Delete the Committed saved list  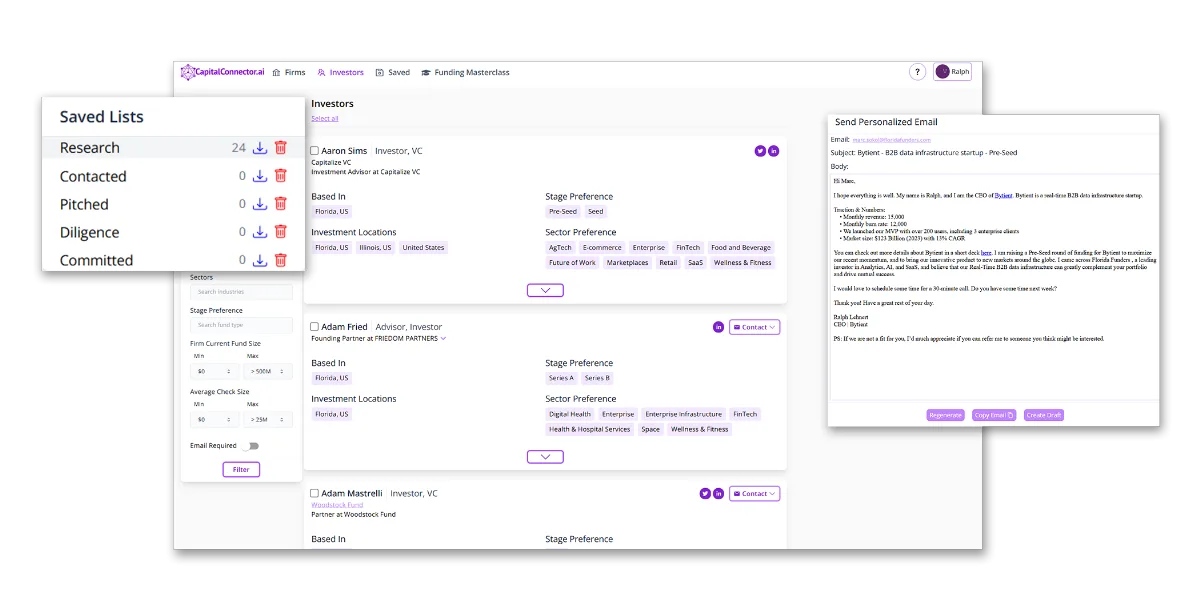pyautogui.click(x=281, y=260)
